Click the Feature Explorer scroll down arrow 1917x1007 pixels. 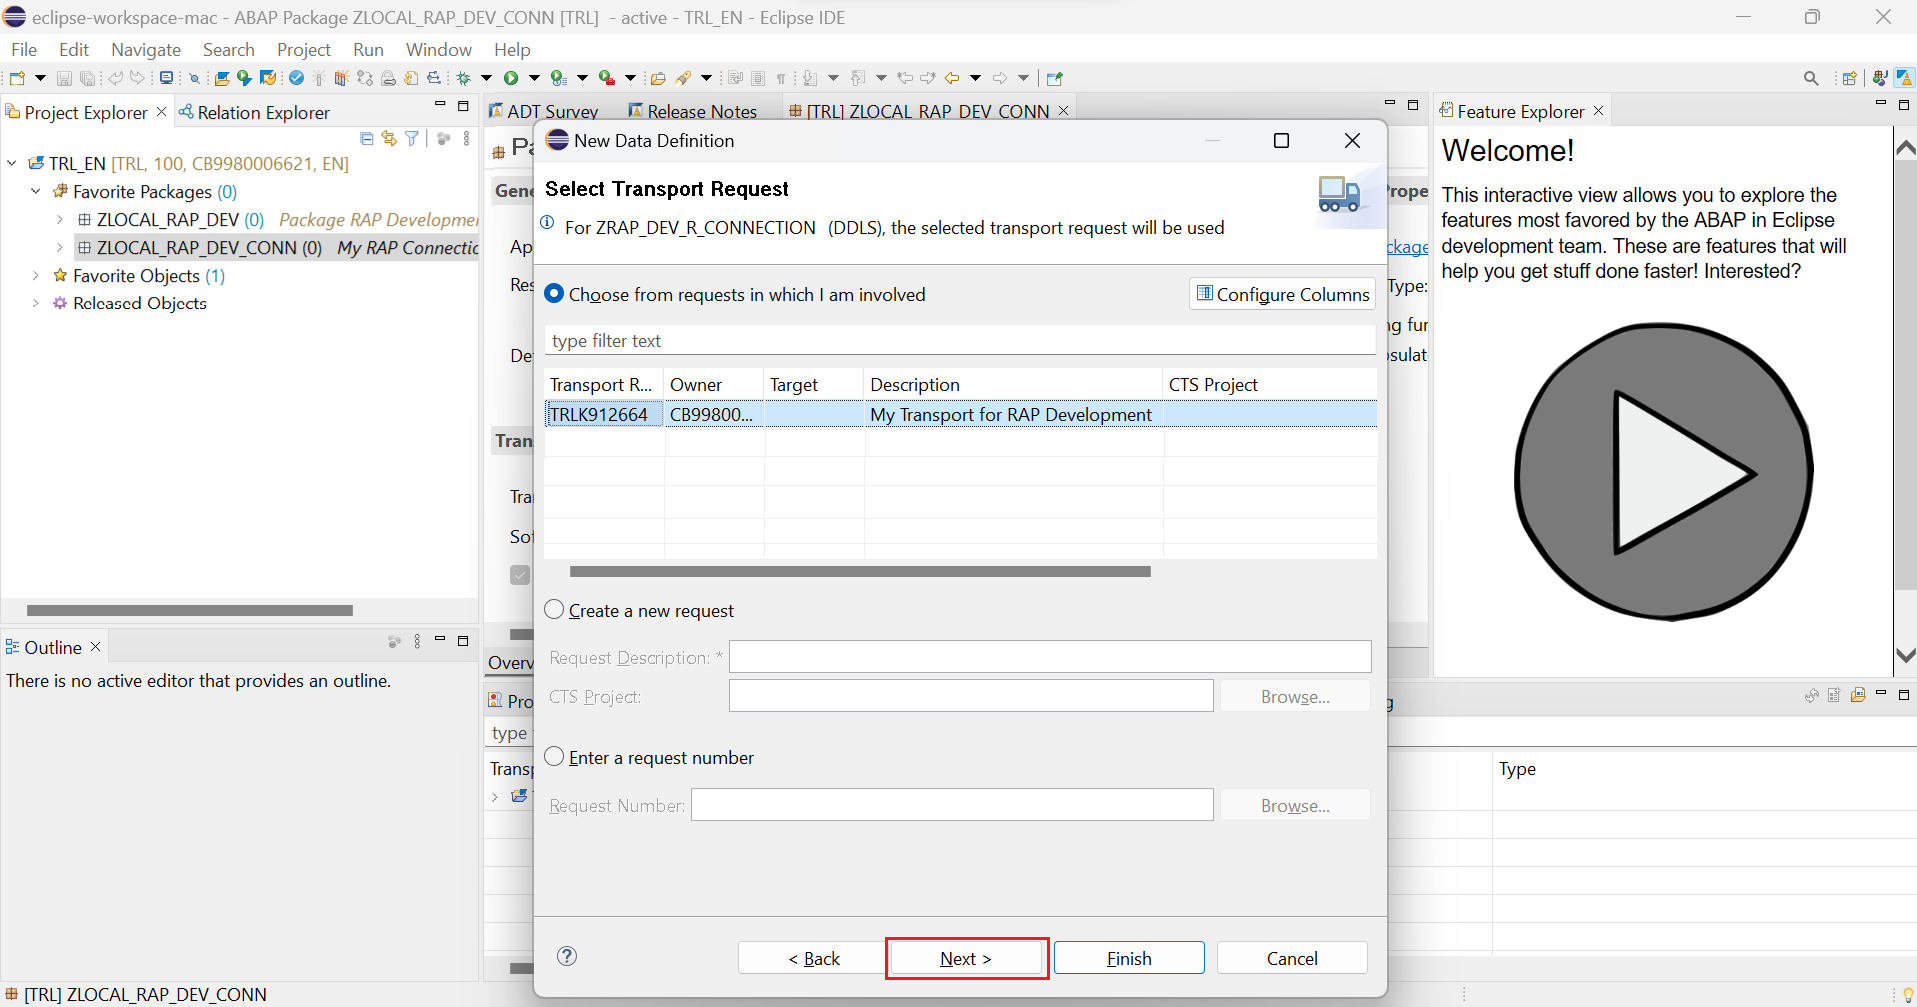coord(1905,656)
